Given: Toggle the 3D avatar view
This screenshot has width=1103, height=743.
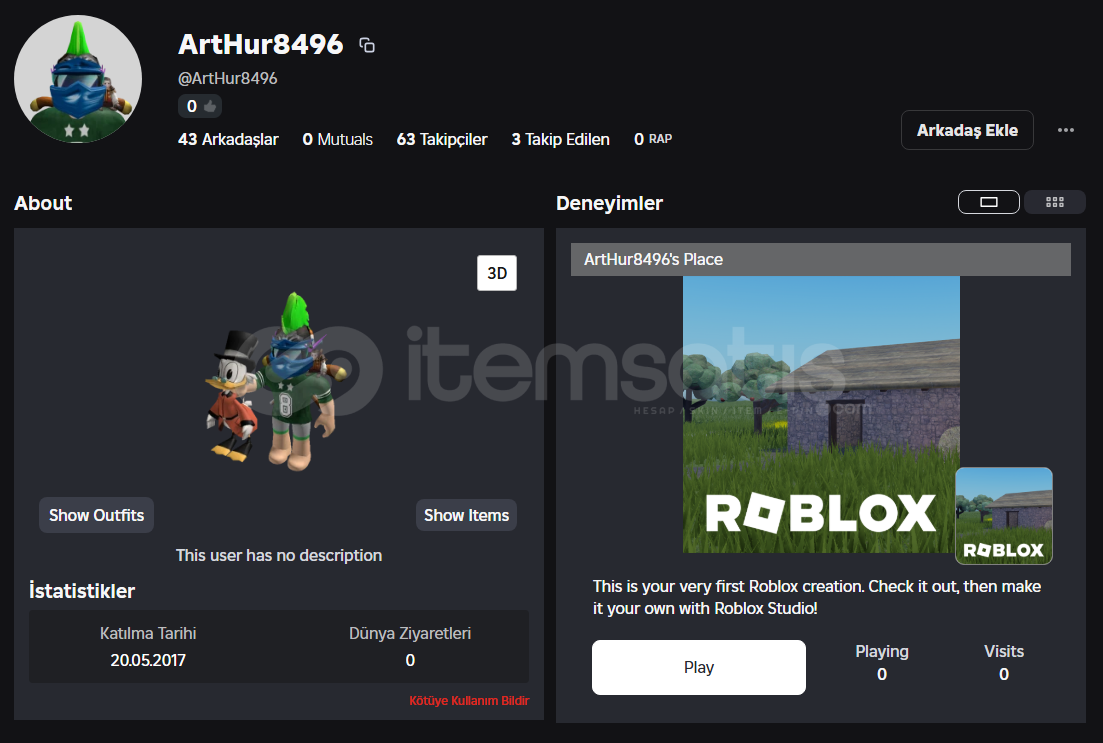Looking at the screenshot, I should click(x=497, y=273).
